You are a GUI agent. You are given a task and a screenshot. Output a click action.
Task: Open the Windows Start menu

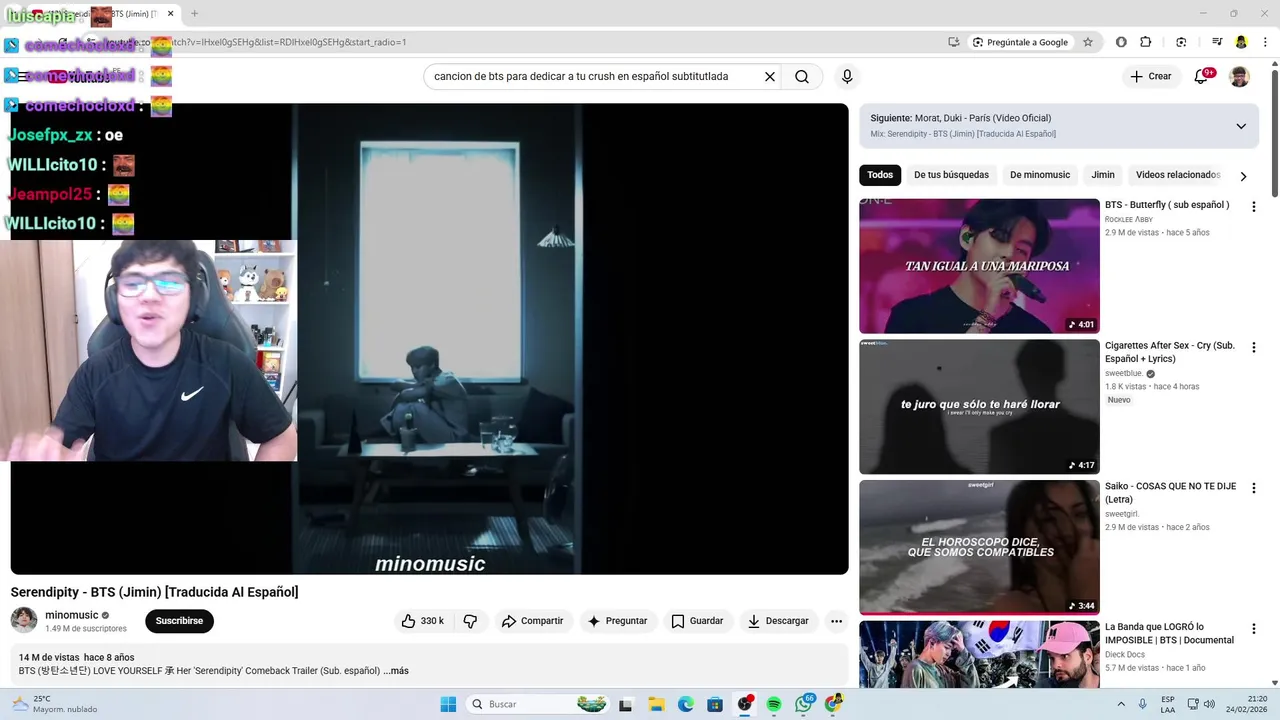coord(448,704)
